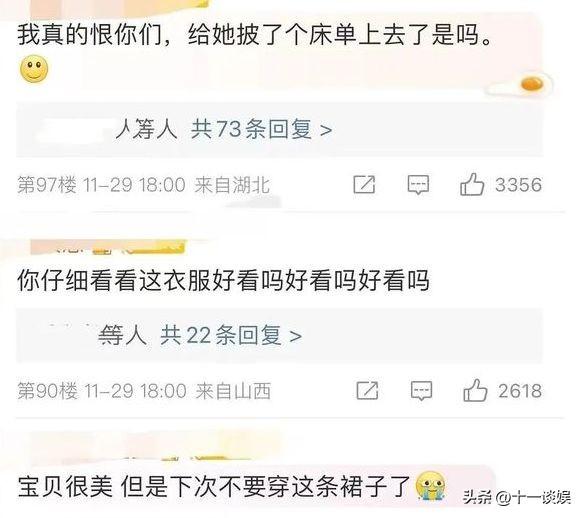Image resolution: width=584 pixels, height=518 pixels.
Task: Click the 第97楼 timestamp line
Action: tap(143, 185)
